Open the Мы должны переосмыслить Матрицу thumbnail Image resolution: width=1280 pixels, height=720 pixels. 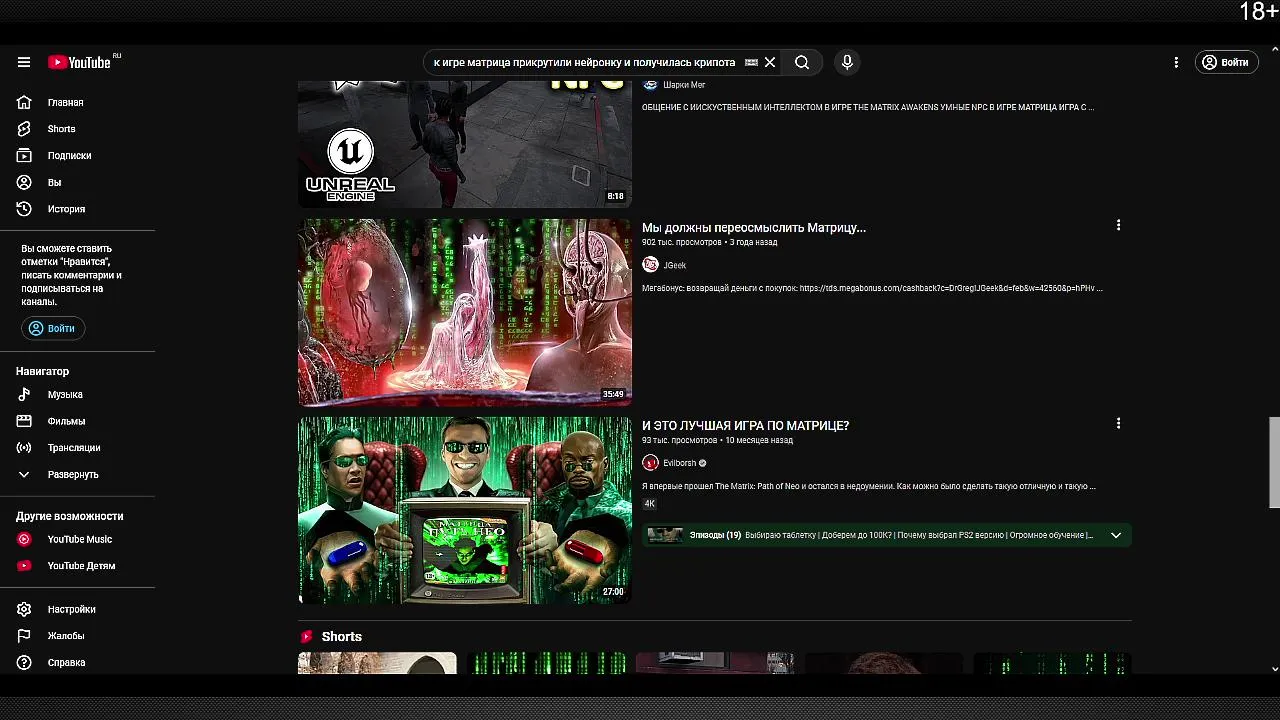(465, 312)
